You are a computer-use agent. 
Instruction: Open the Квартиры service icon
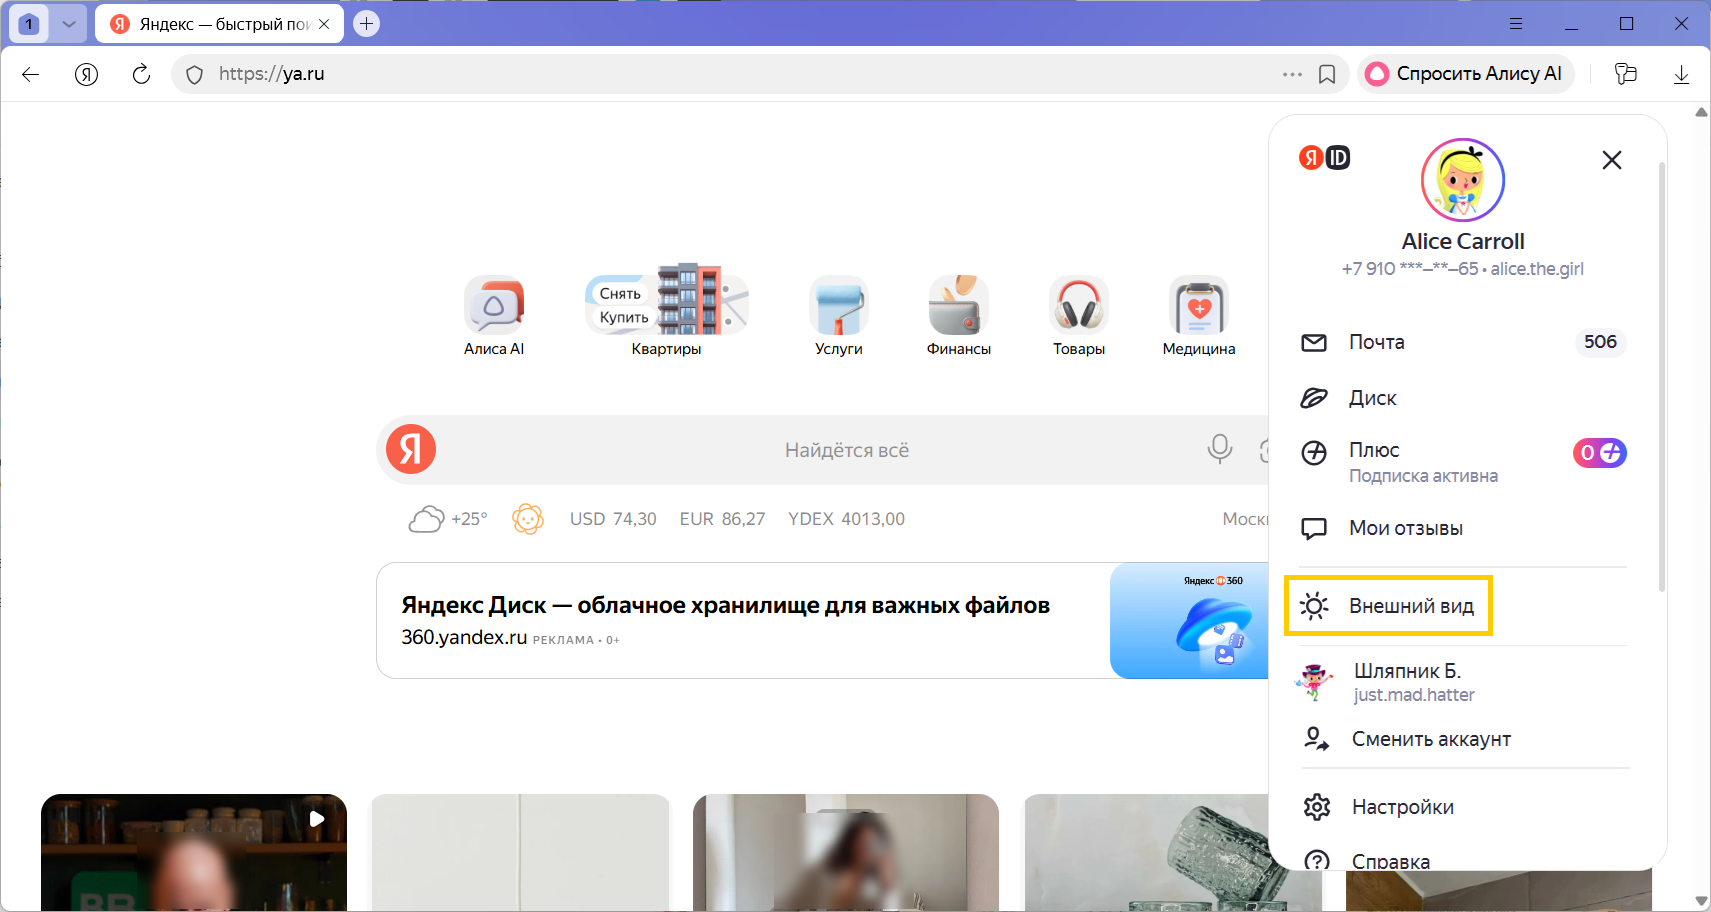(666, 312)
